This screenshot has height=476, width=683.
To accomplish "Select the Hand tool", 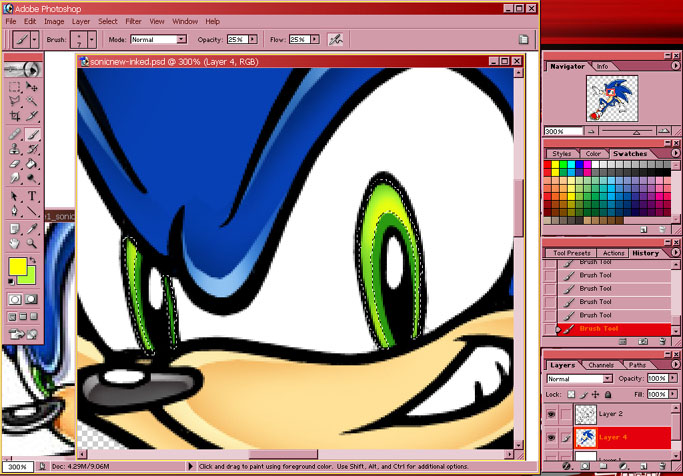I will (x=15, y=243).
